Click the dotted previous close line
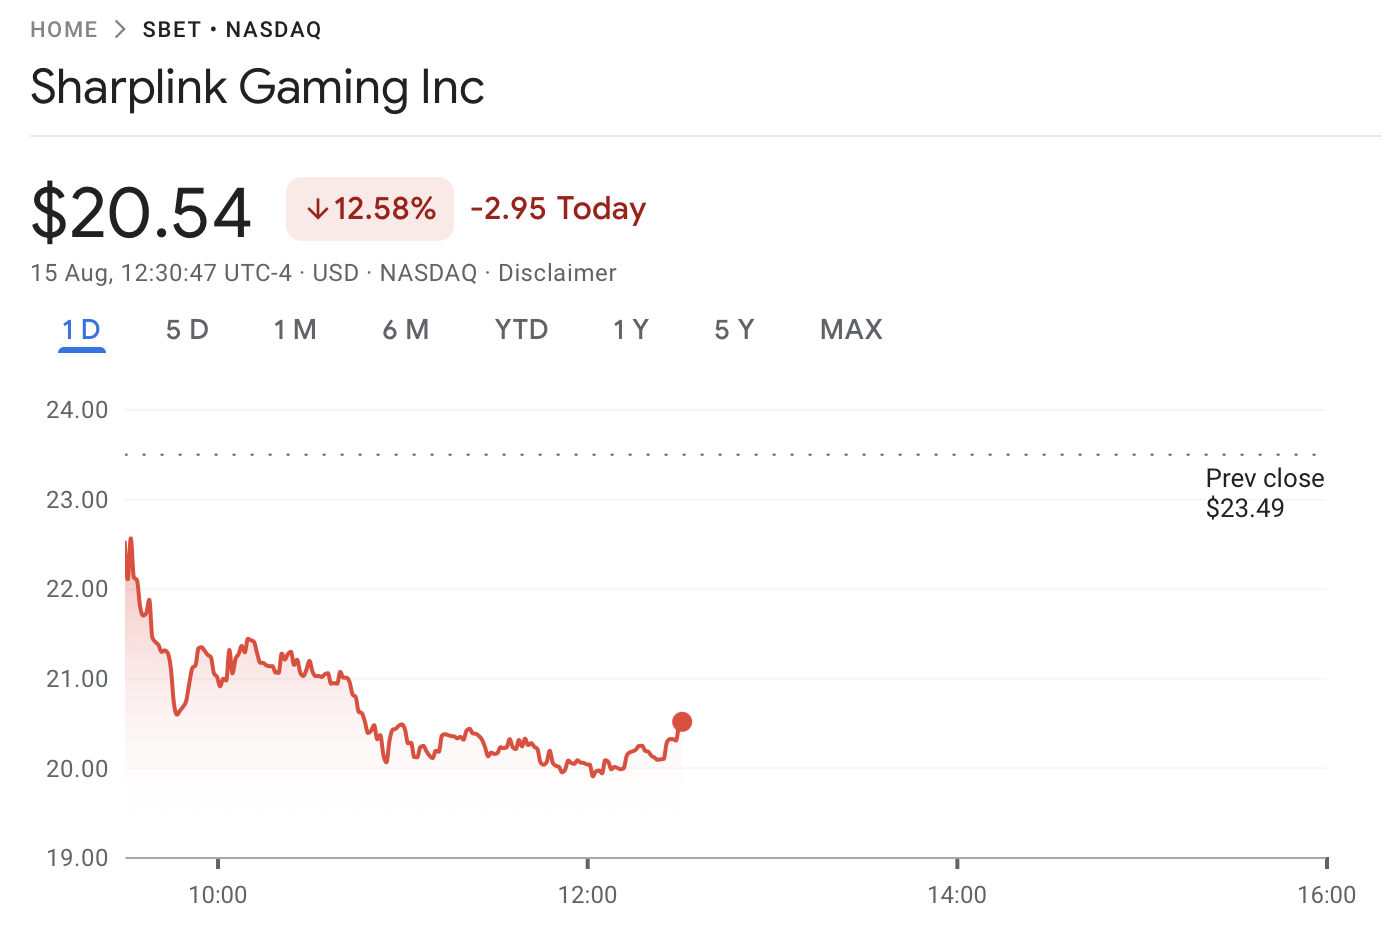Viewport: 1382px width, 945px height. tap(700, 452)
